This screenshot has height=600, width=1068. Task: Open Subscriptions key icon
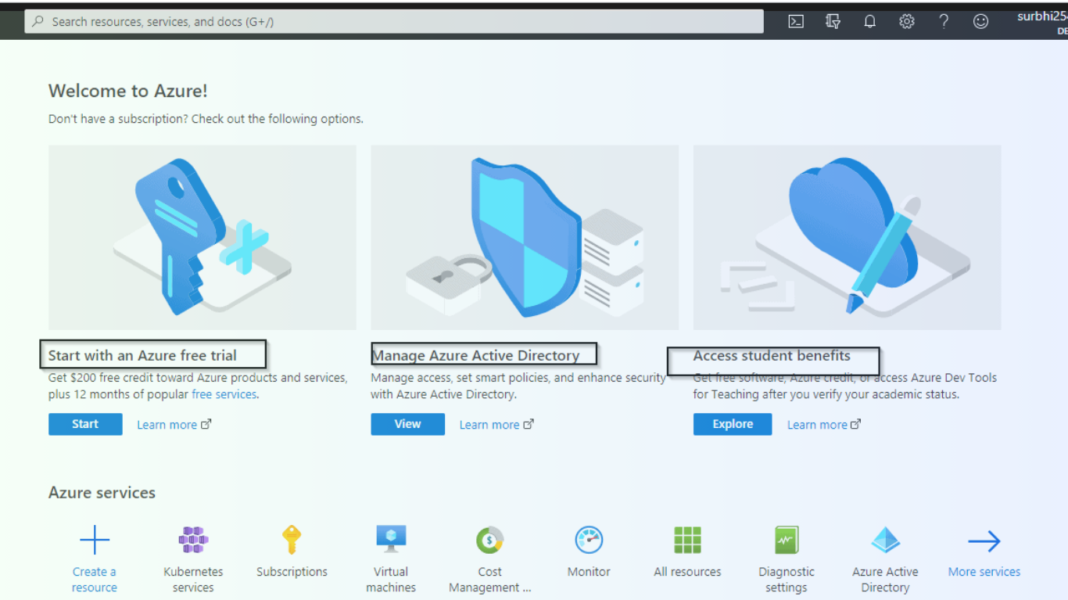tap(292, 540)
